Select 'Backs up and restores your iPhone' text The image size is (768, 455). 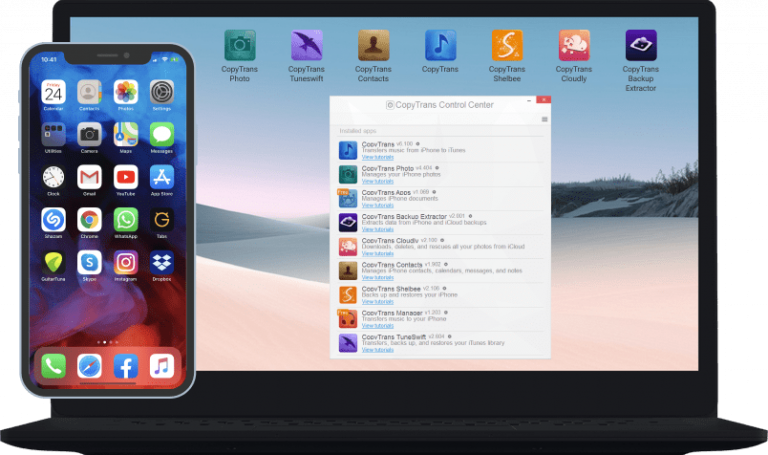(409, 295)
